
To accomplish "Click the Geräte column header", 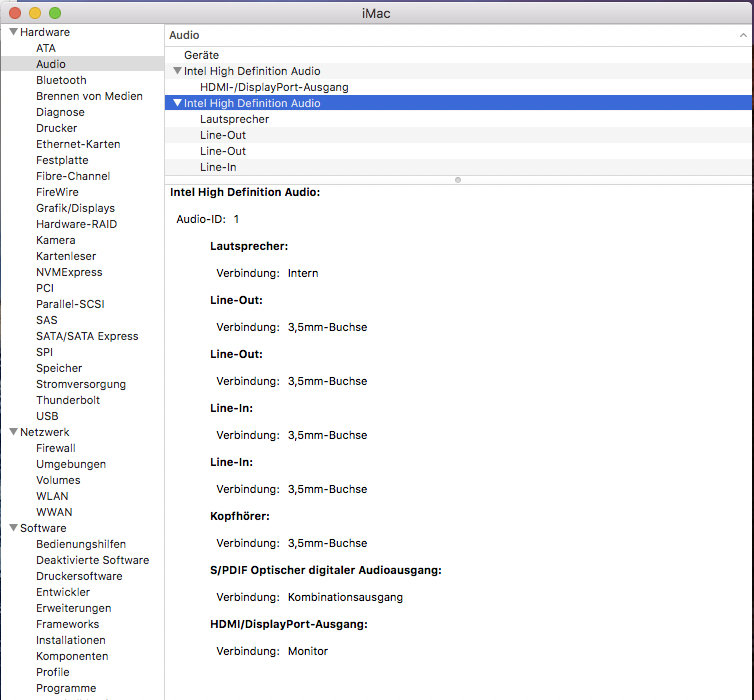I will [201, 55].
